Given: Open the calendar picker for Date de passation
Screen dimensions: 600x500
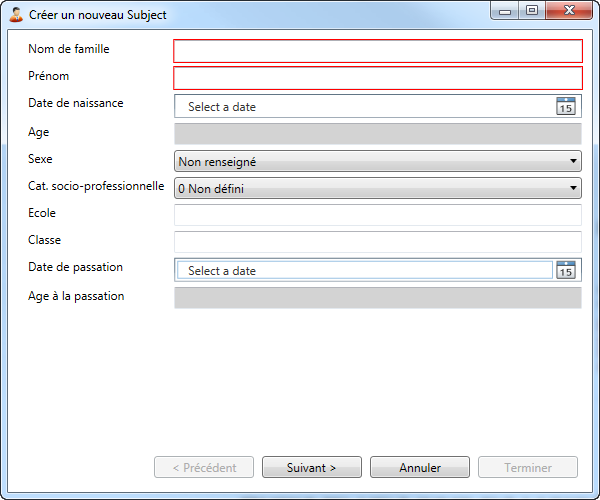Looking at the screenshot, I should click(x=566, y=270).
